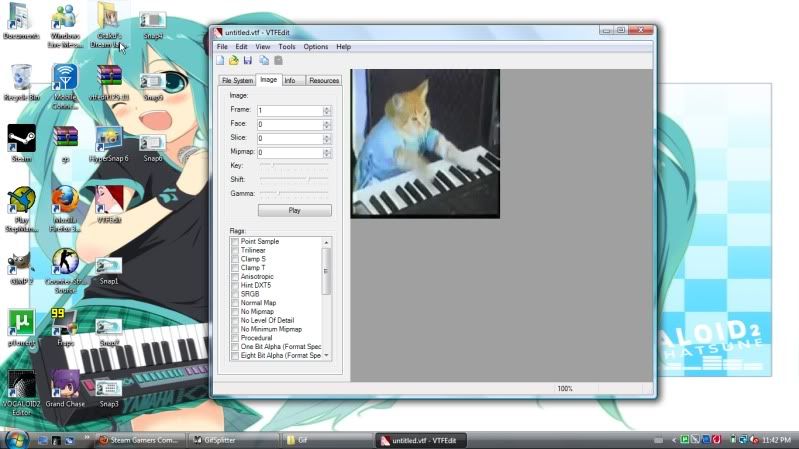
Task: Click the Open folder icon in VTFEdit toolbar
Action: point(233,61)
